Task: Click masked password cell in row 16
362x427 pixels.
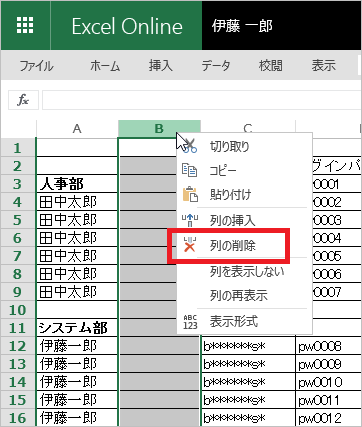Action: (248, 418)
